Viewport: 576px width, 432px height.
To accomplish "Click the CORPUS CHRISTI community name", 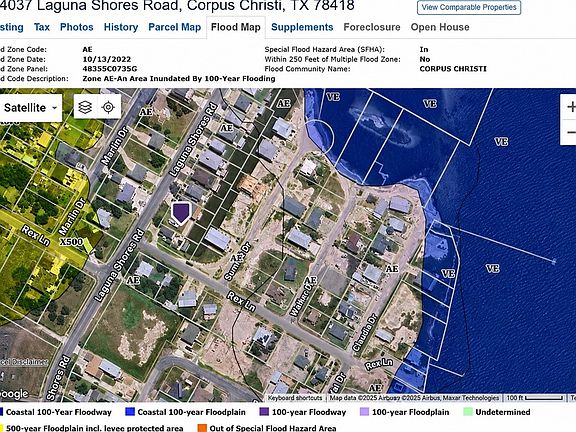I will 453,69.
